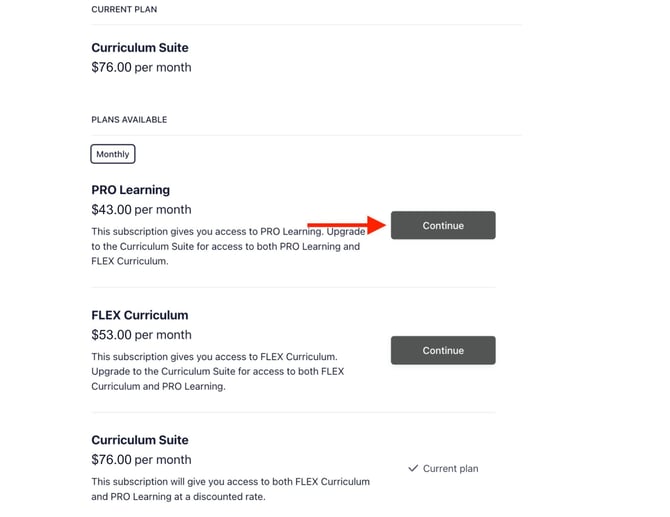The height and width of the screenshot is (517, 670).
Task: Click the PRO Learning subscription description text
Action: pos(225,246)
